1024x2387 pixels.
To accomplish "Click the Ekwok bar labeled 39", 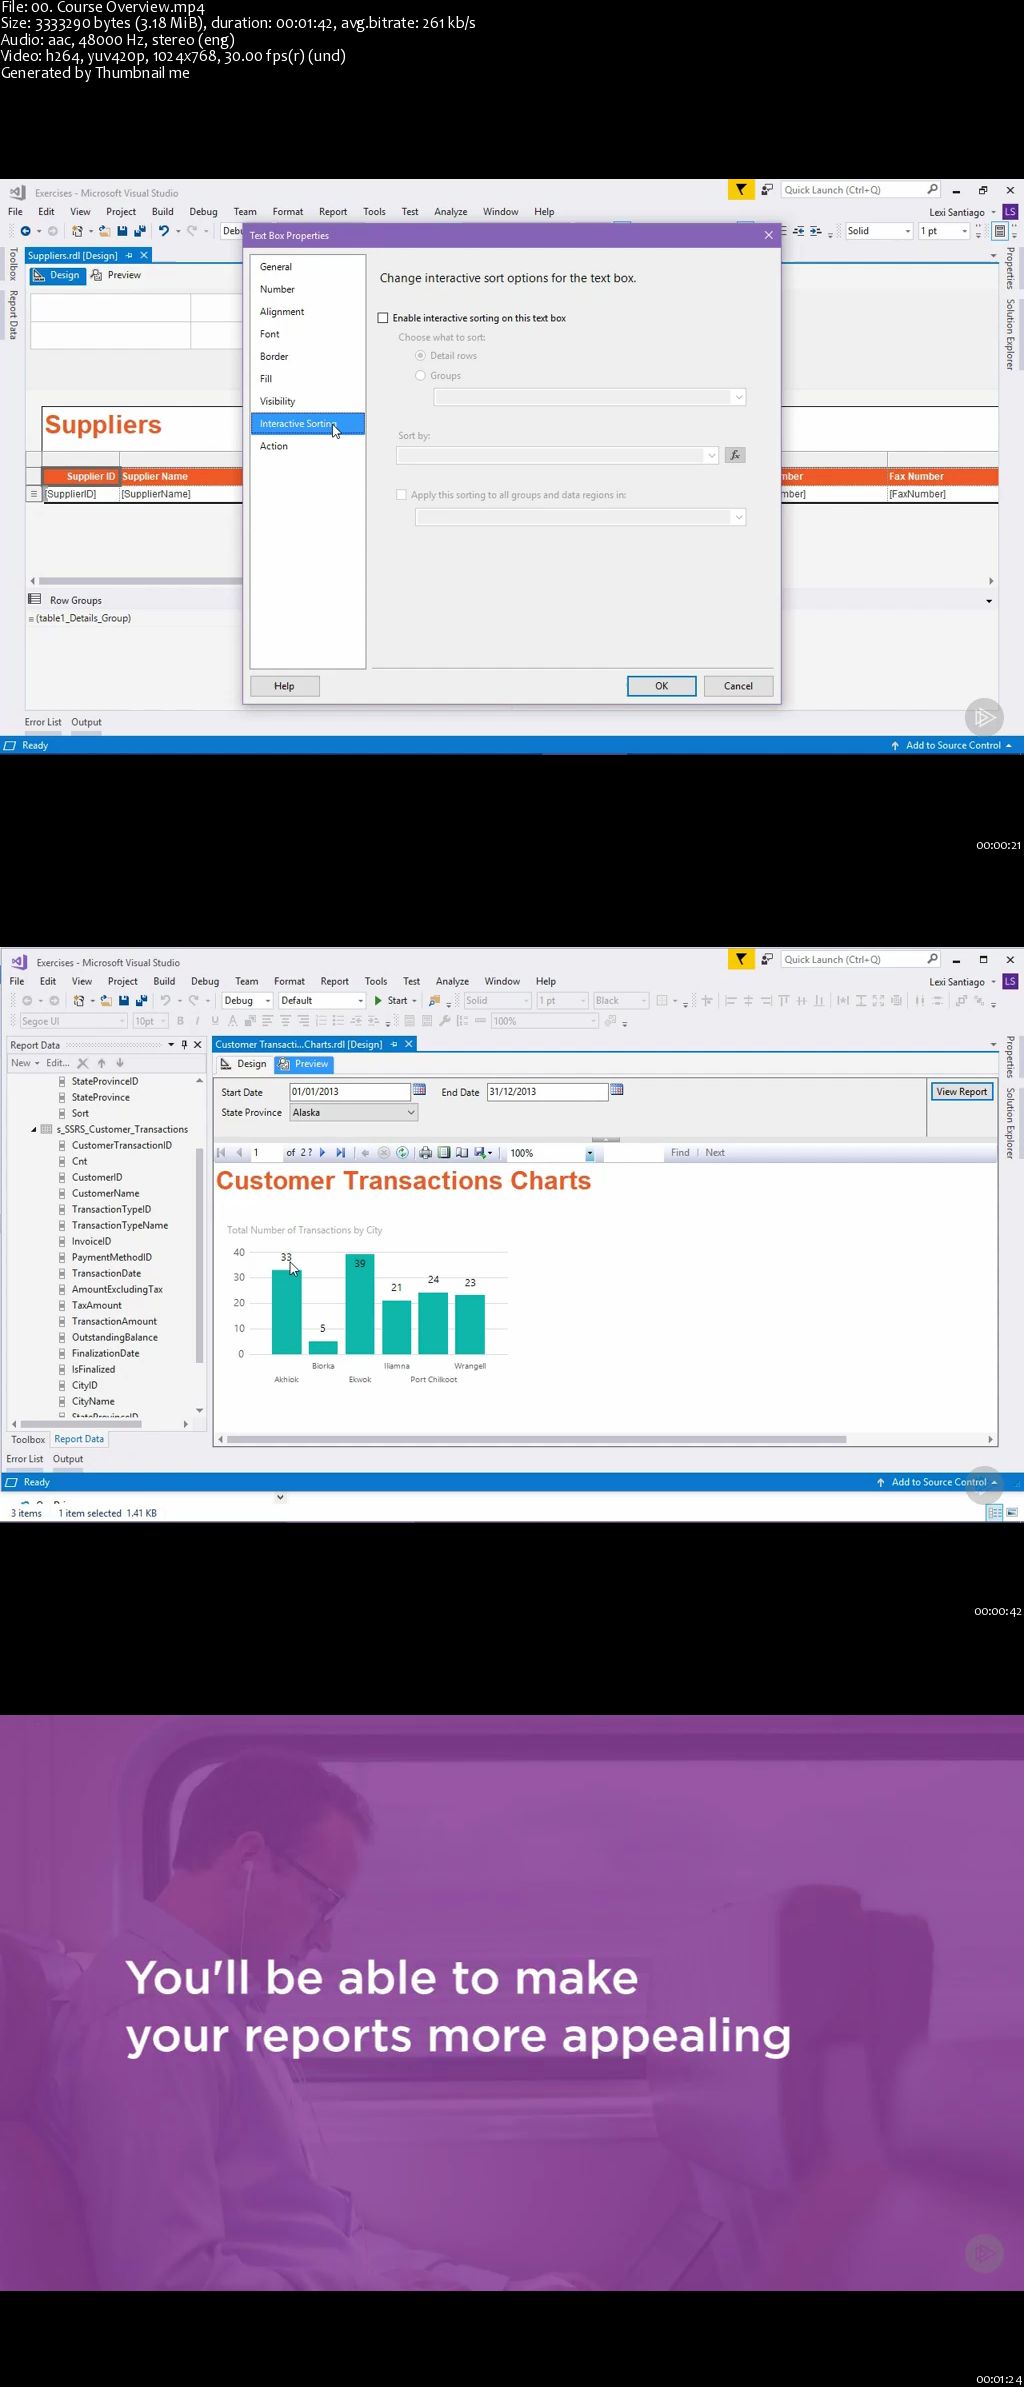I will [x=360, y=1304].
